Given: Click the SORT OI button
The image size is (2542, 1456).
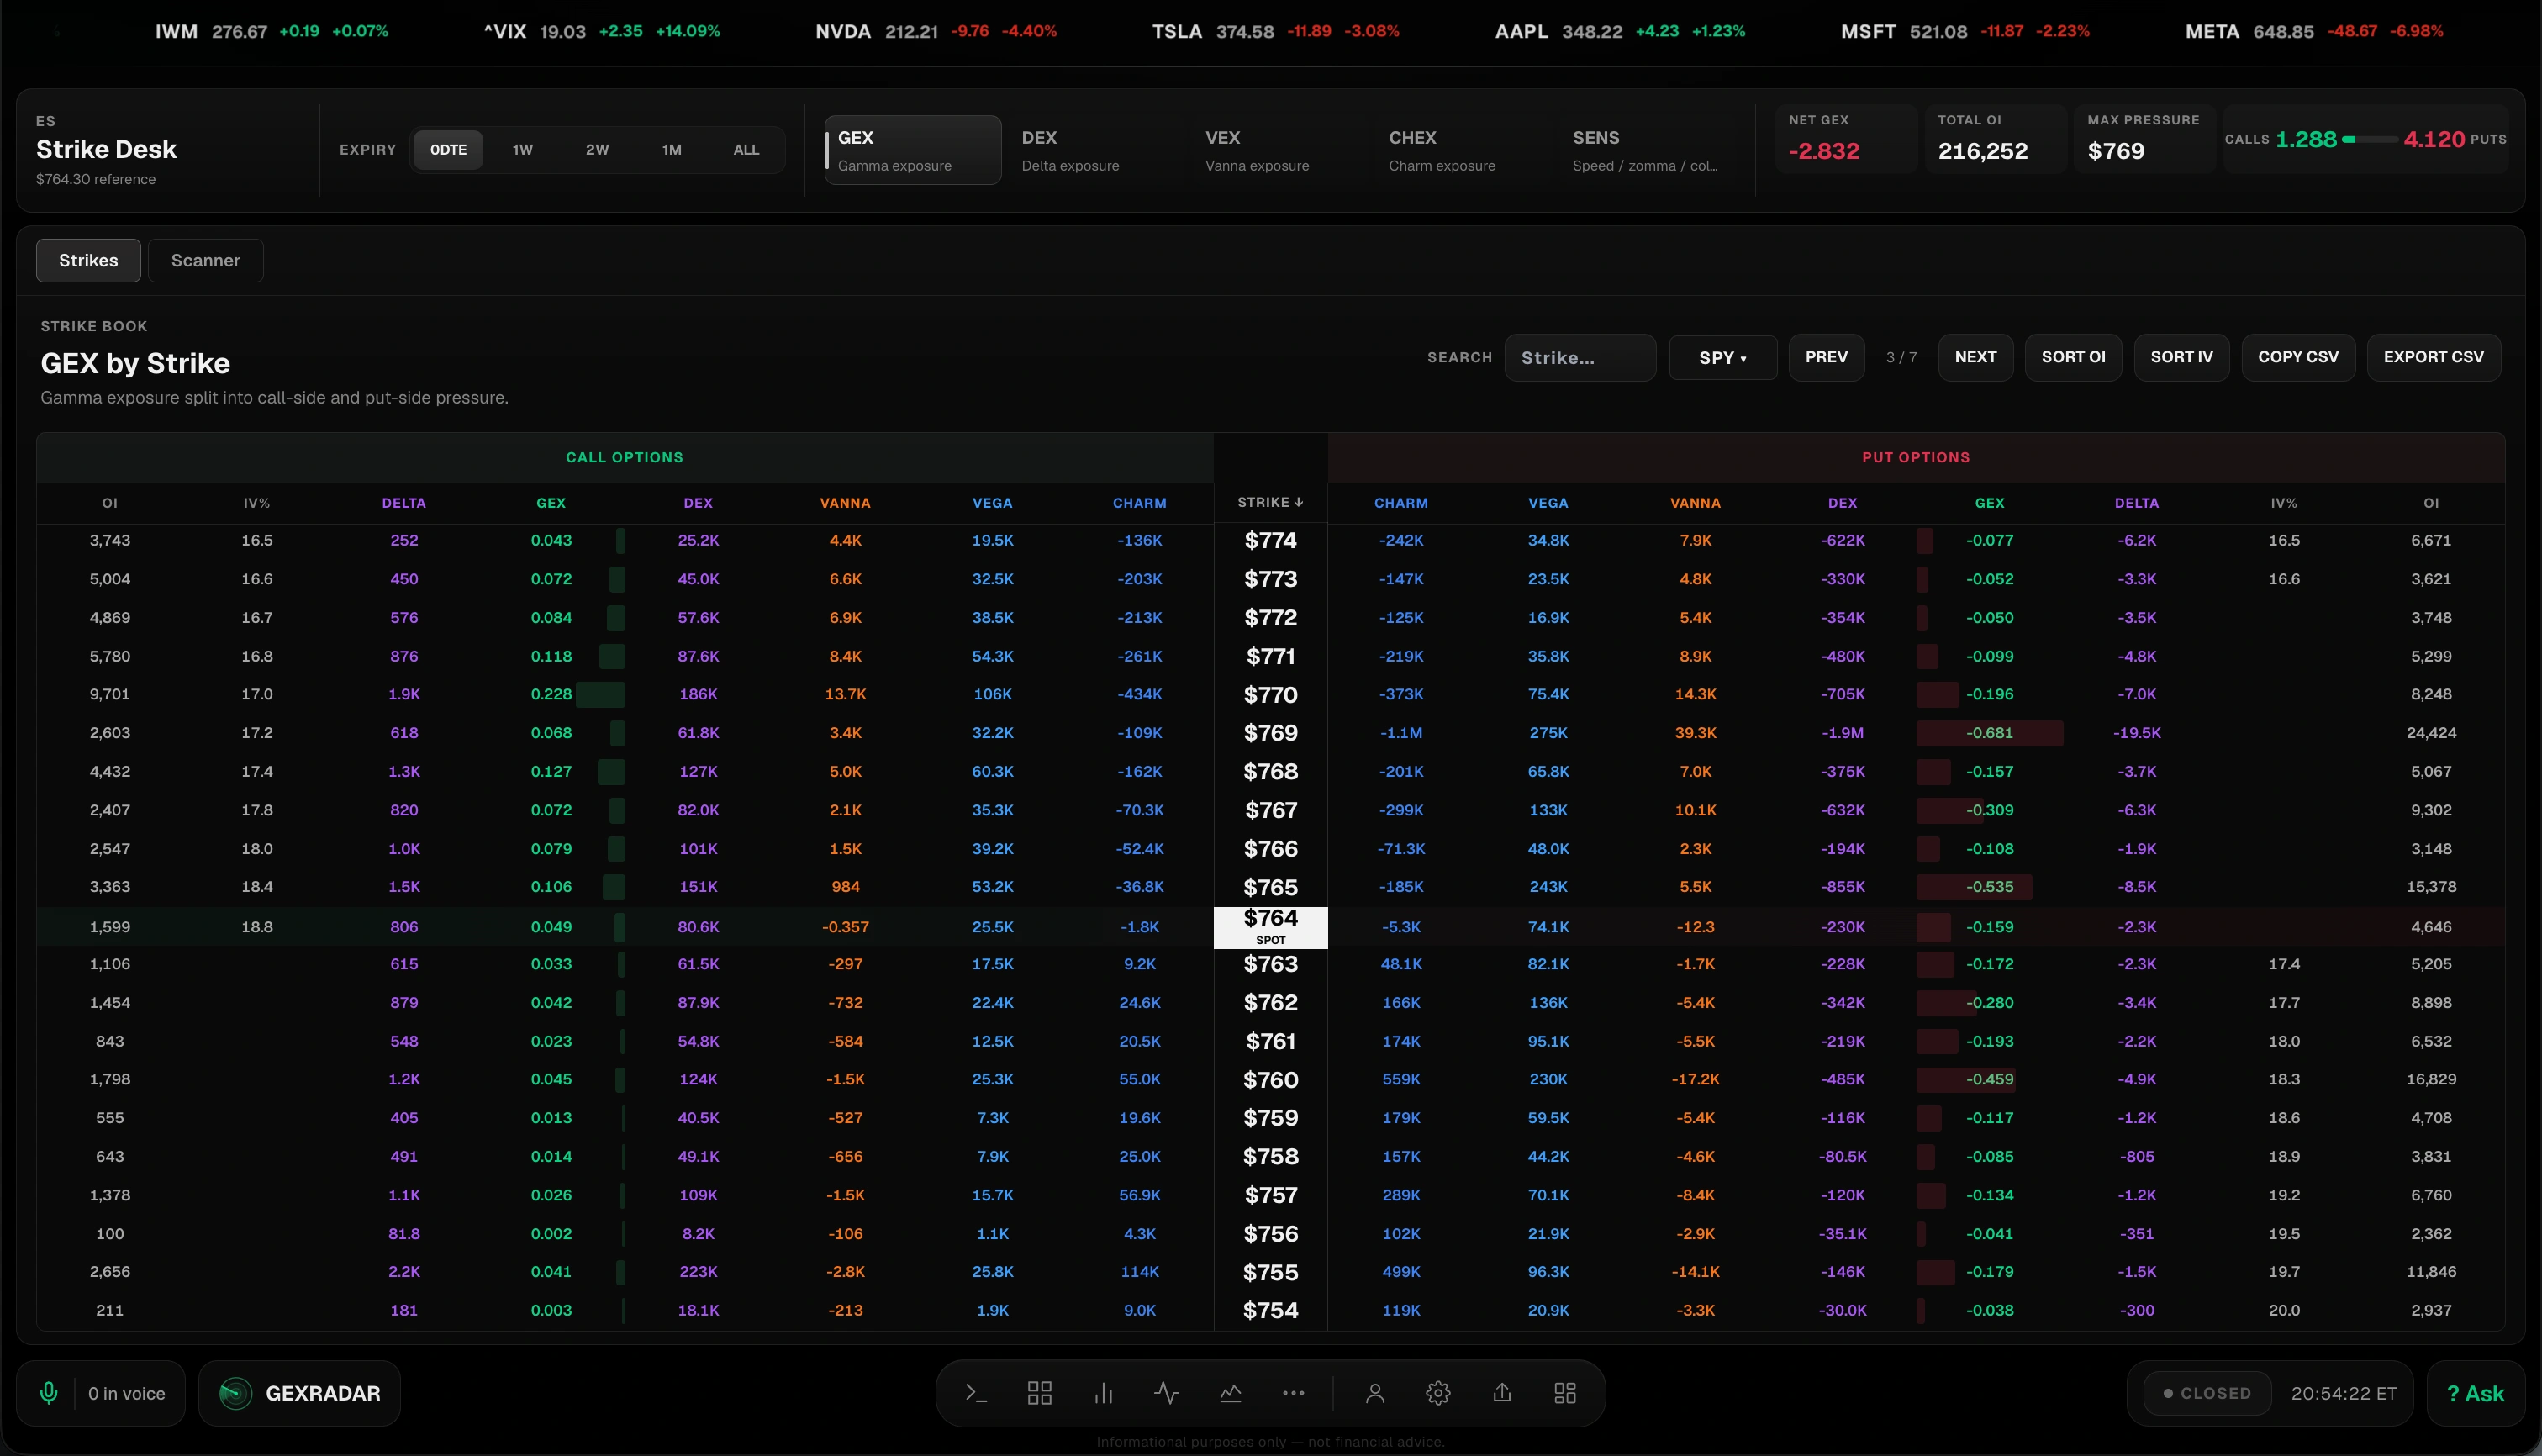Looking at the screenshot, I should [x=2073, y=357].
